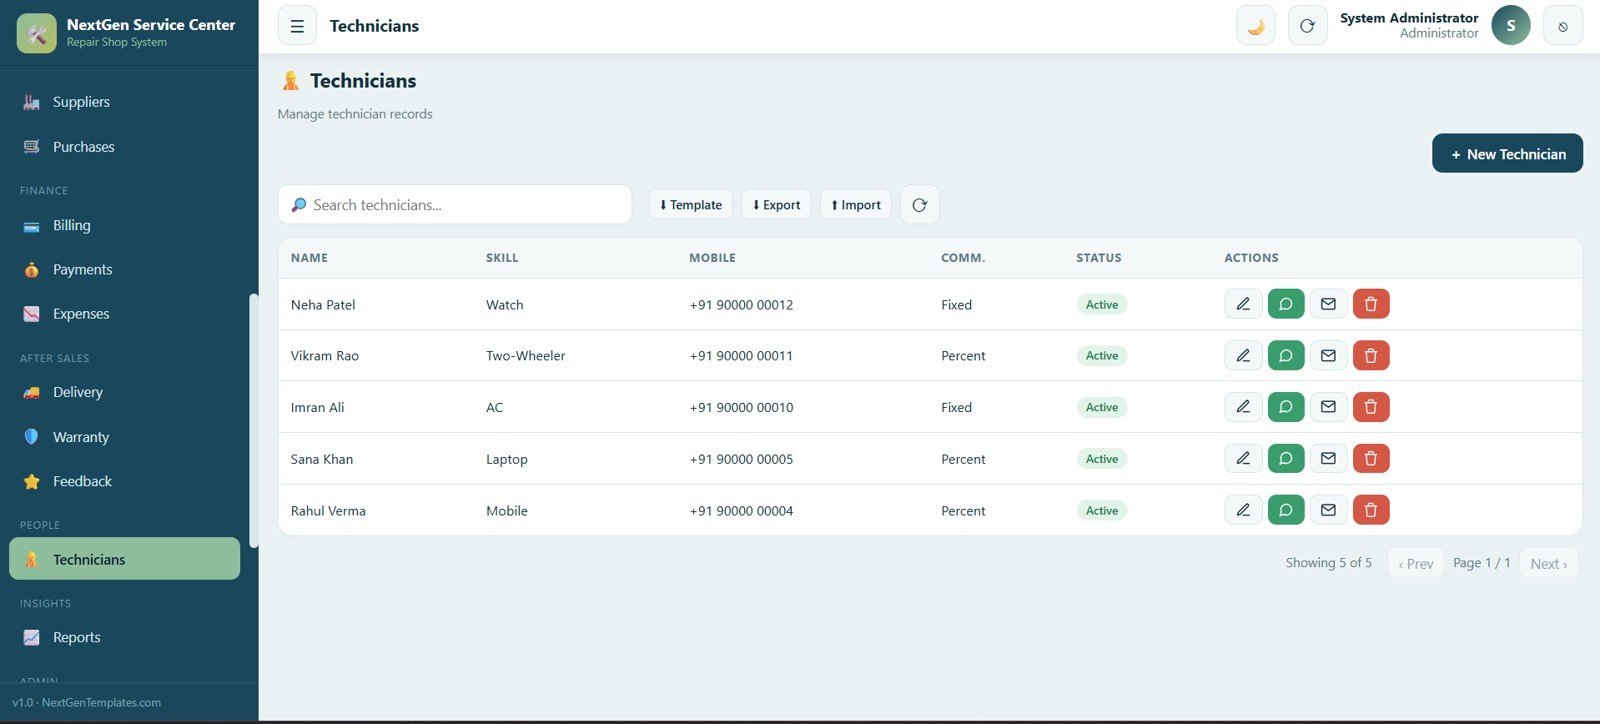Click the Showing 5 of 5 text

pyautogui.click(x=1329, y=563)
